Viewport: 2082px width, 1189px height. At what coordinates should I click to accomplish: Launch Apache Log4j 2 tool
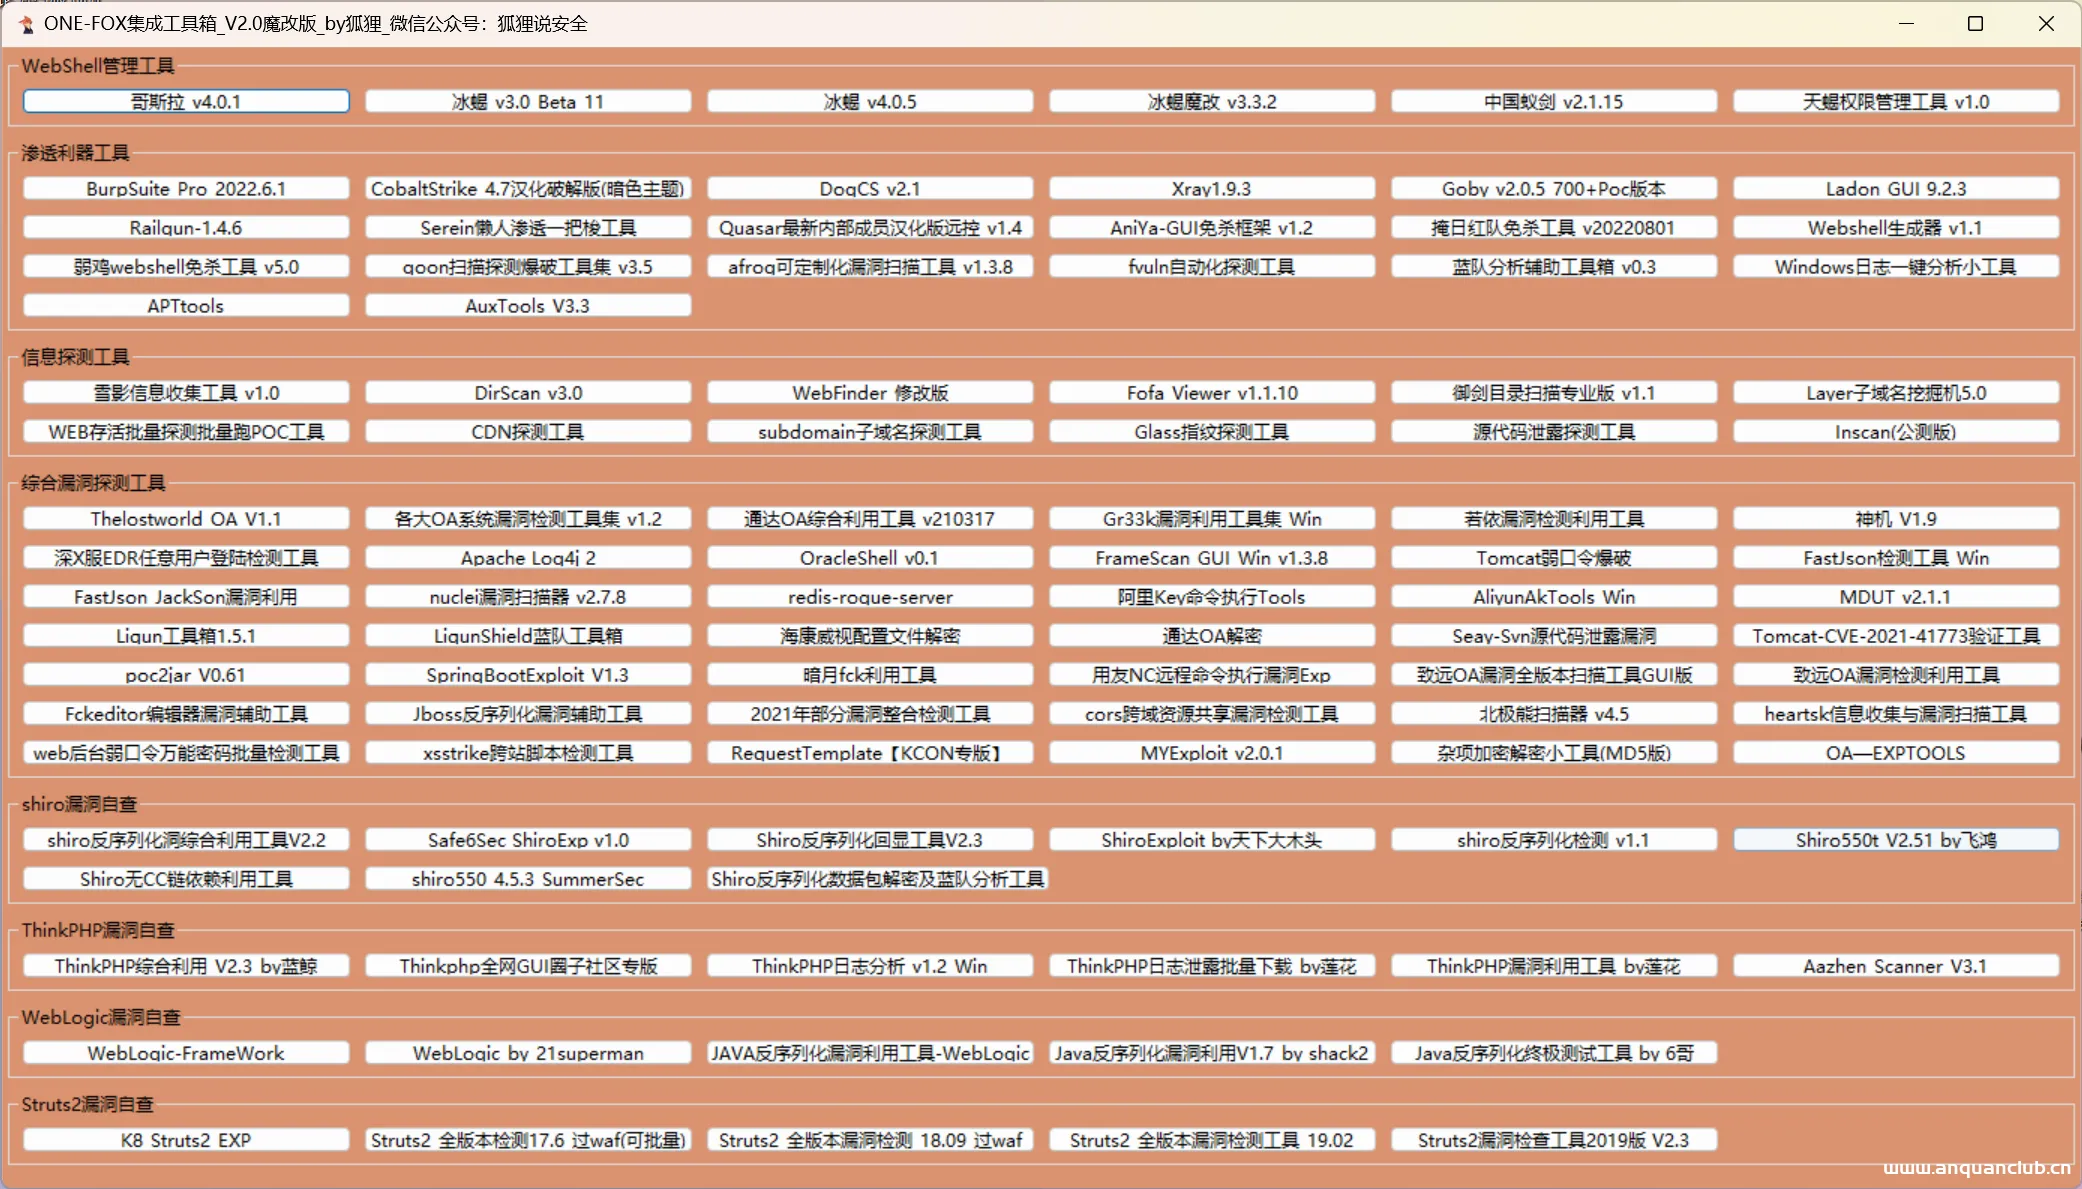528,557
